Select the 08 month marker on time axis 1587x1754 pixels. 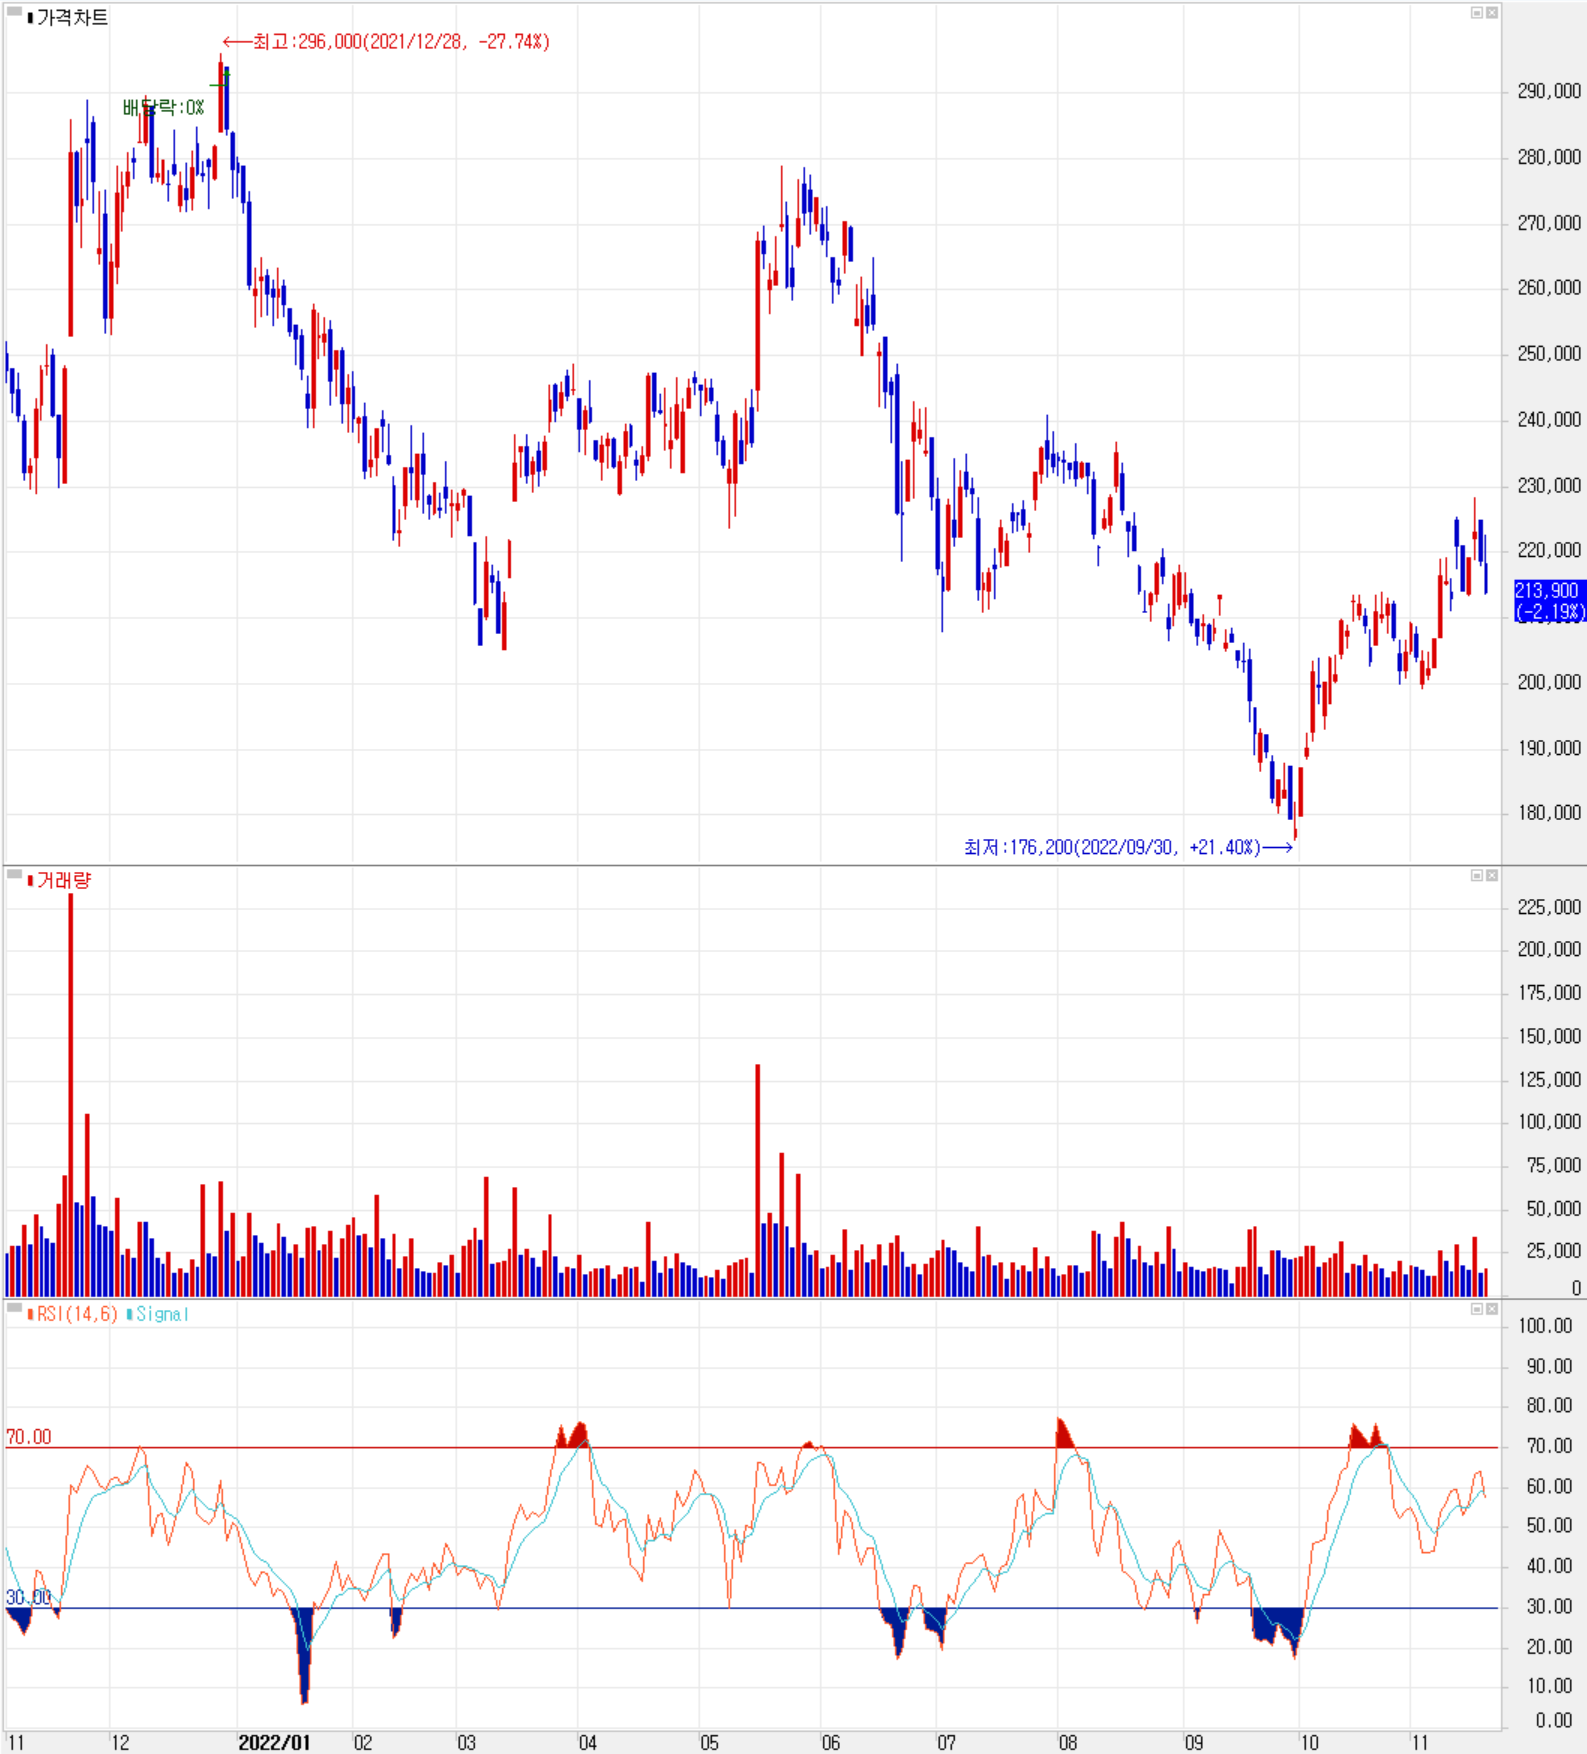pyautogui.click(x=1068, y=1742)
